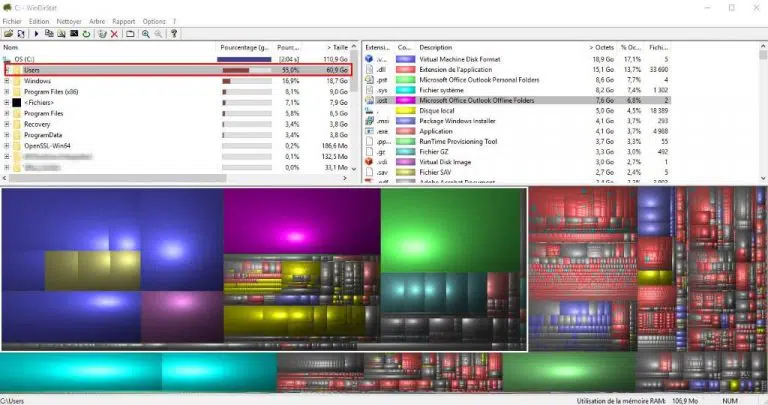Open Command Prompt Here toolbar icon

pos(74,34)
